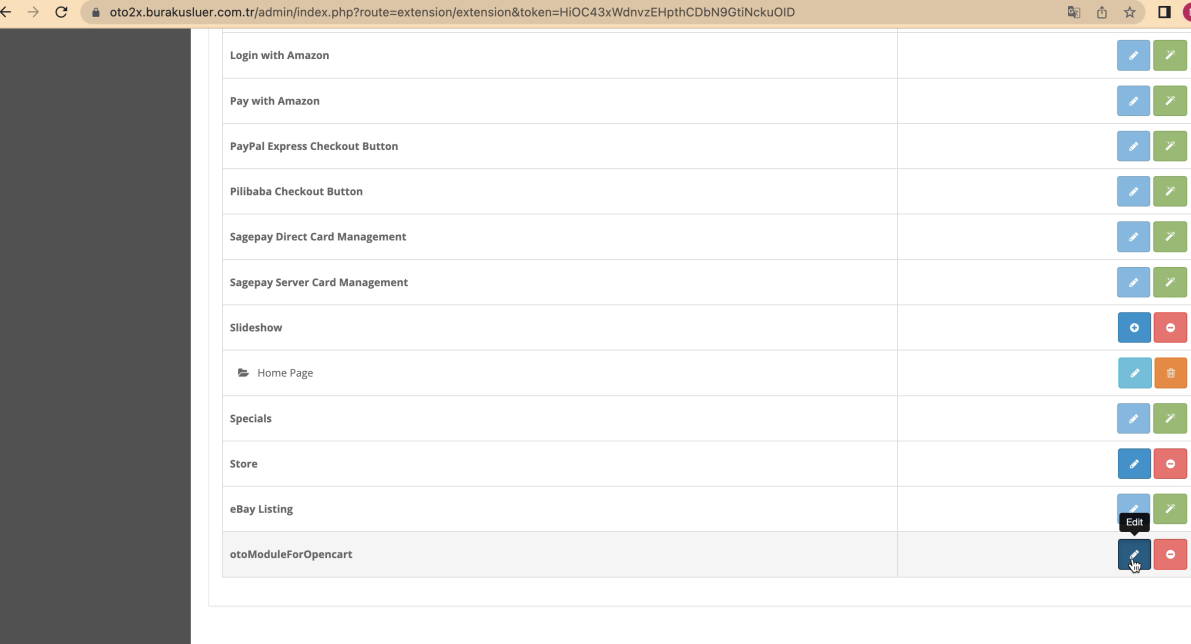Select 'Sagepay Server Card Management' text
This screenshot has width=1191, height=644.
319,283
